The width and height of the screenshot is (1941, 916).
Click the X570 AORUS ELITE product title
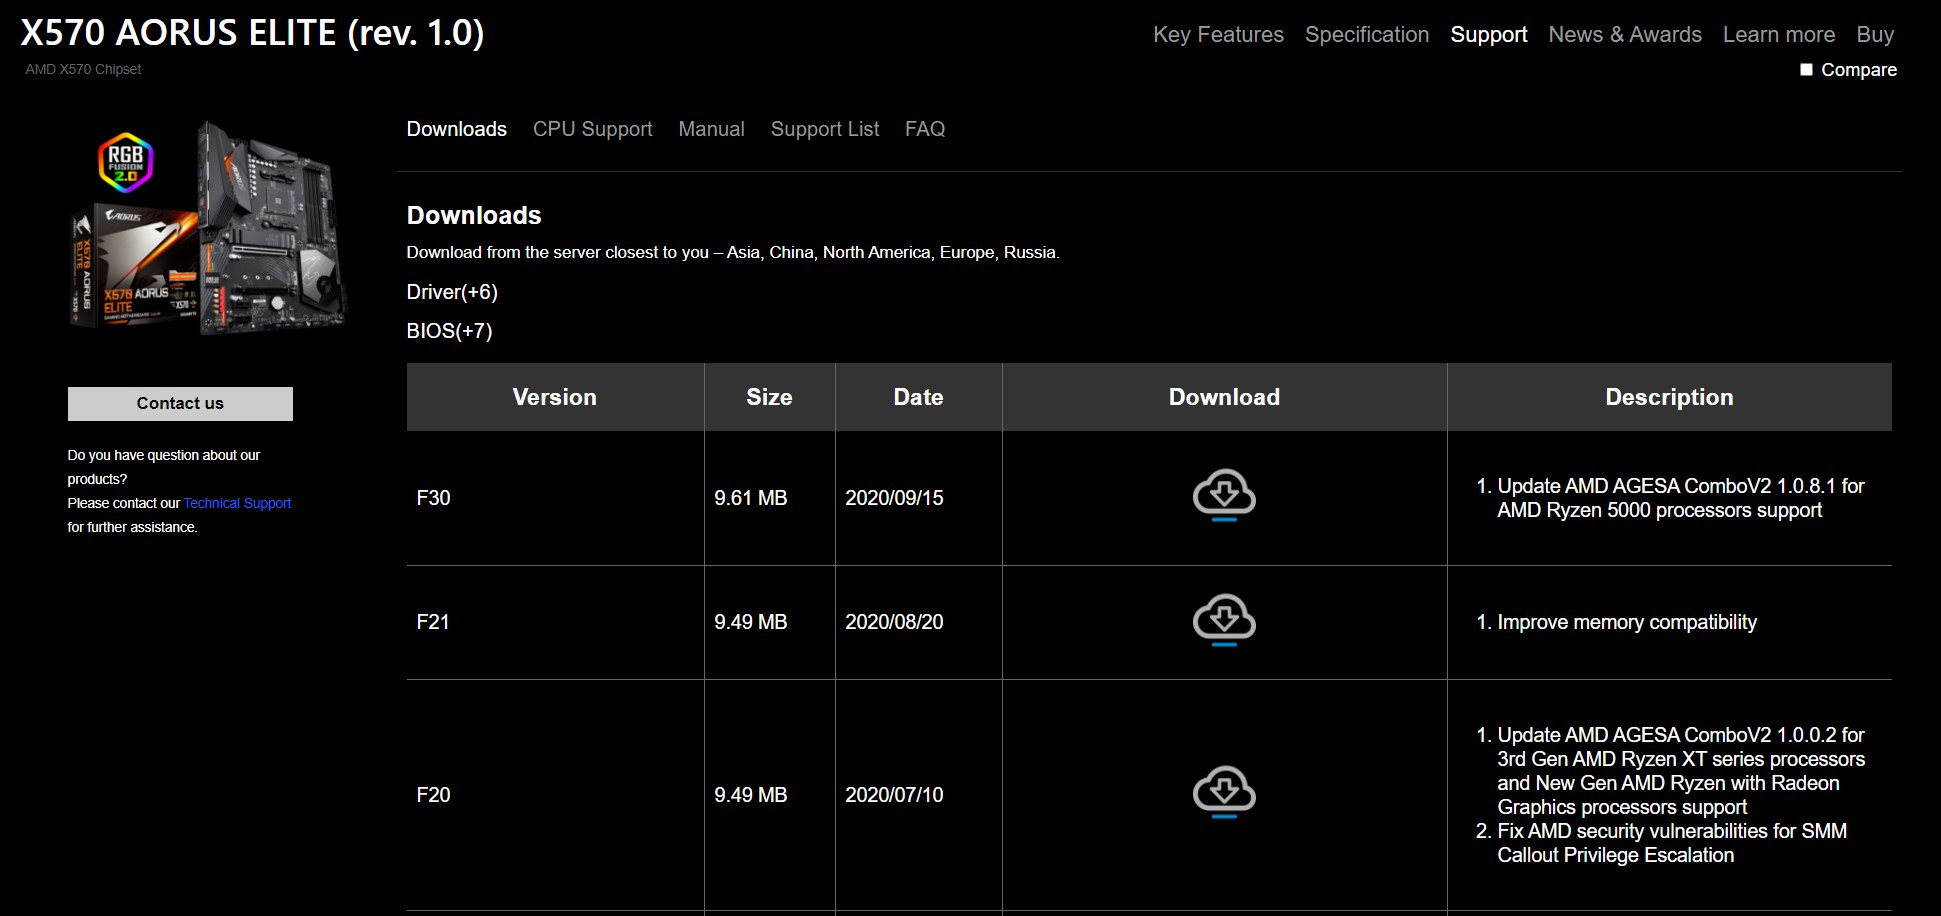pos(253,32)
